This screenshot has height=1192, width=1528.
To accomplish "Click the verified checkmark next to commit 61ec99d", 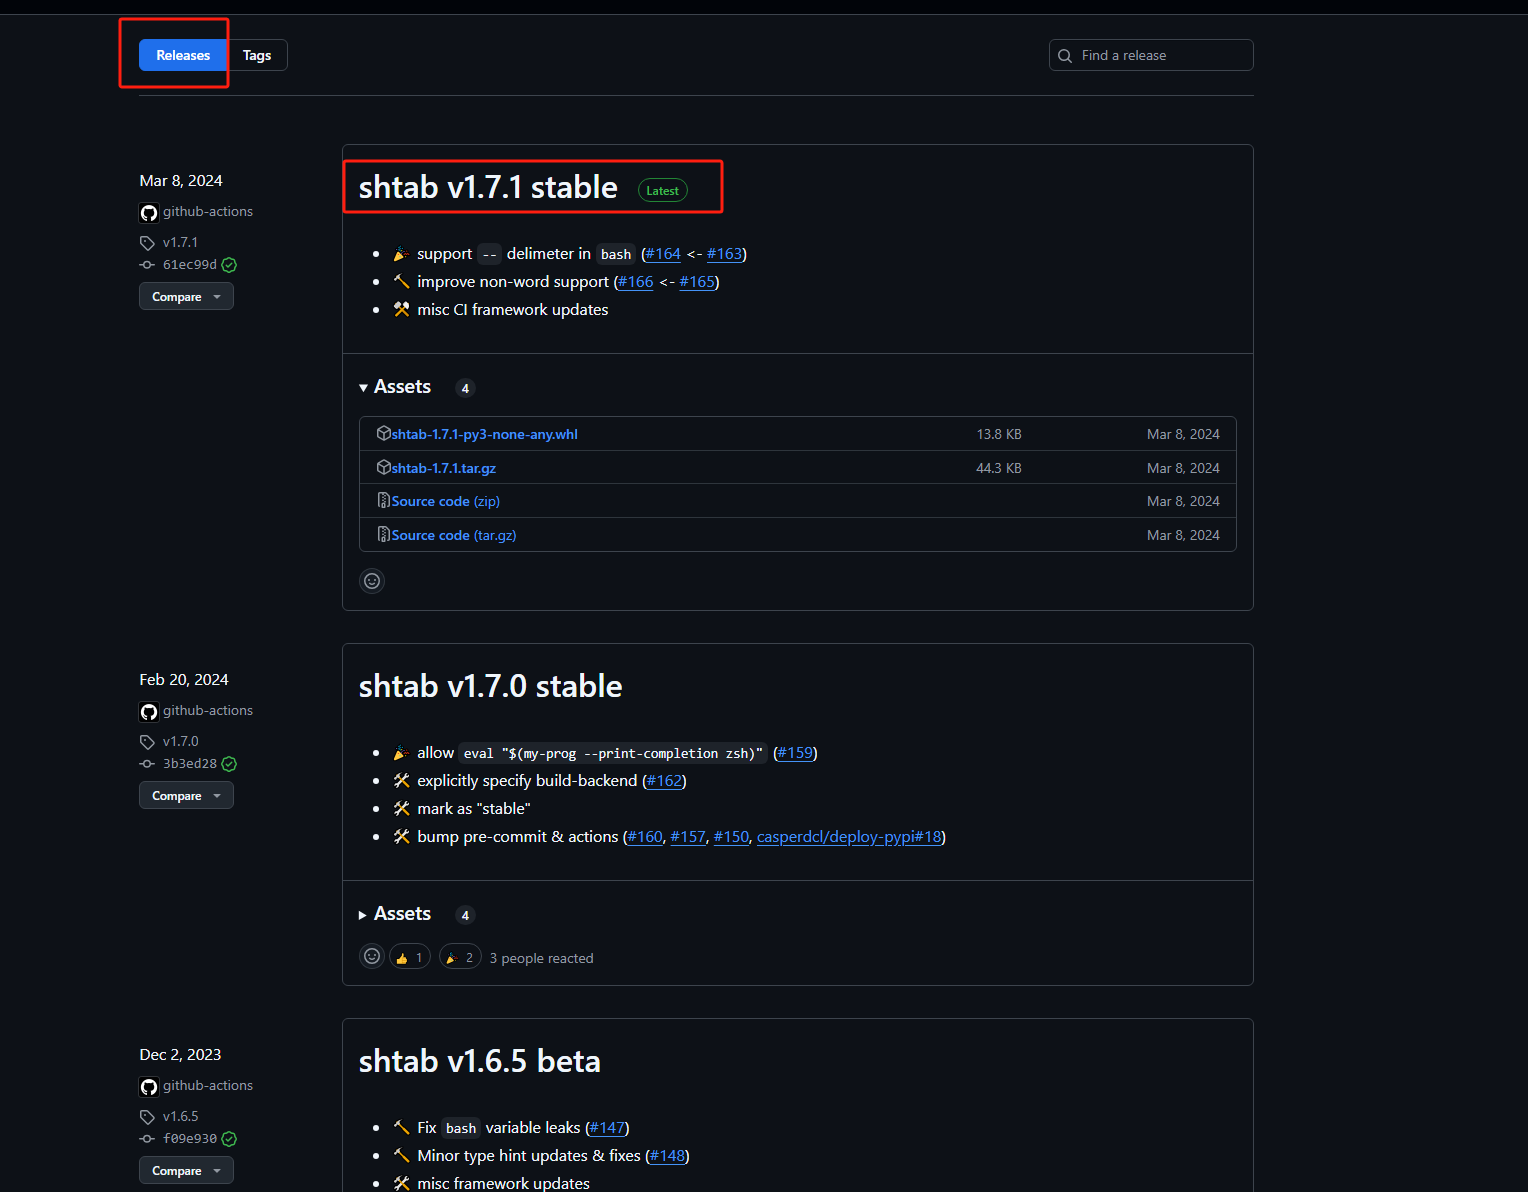I will 229,265.
